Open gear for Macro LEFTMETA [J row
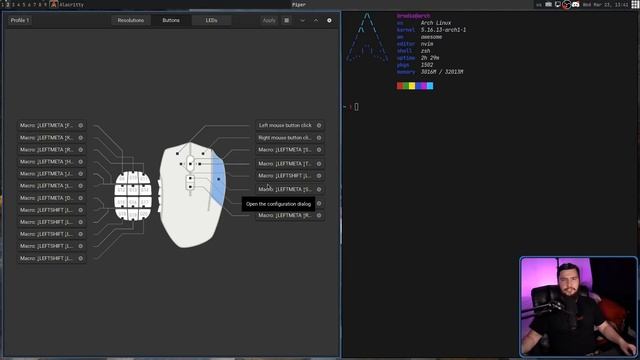Image resolution: width=640 pixels, height=360 pixels. coord(81,174)
